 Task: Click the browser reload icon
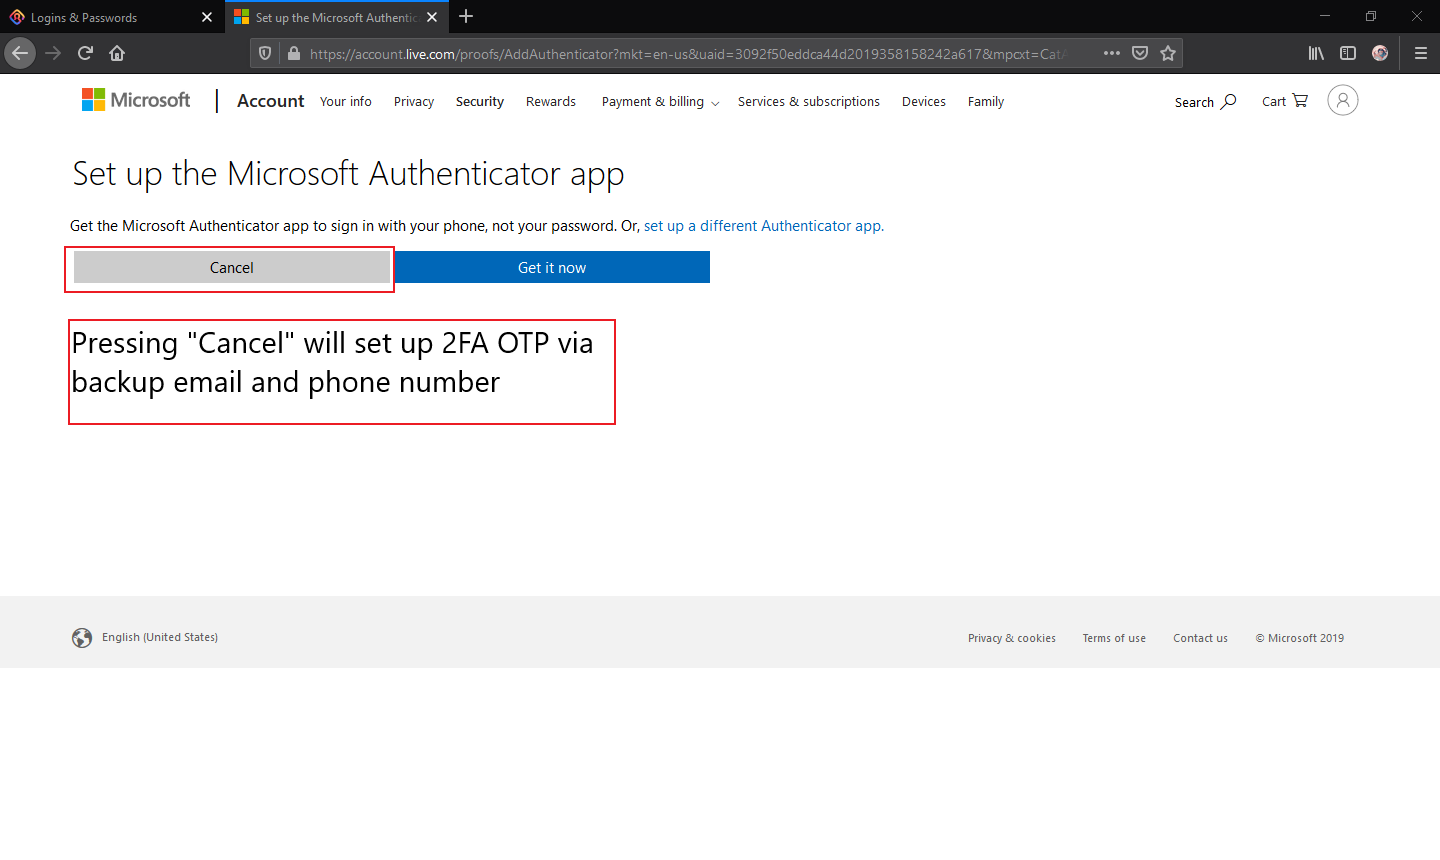coord(85,53)
